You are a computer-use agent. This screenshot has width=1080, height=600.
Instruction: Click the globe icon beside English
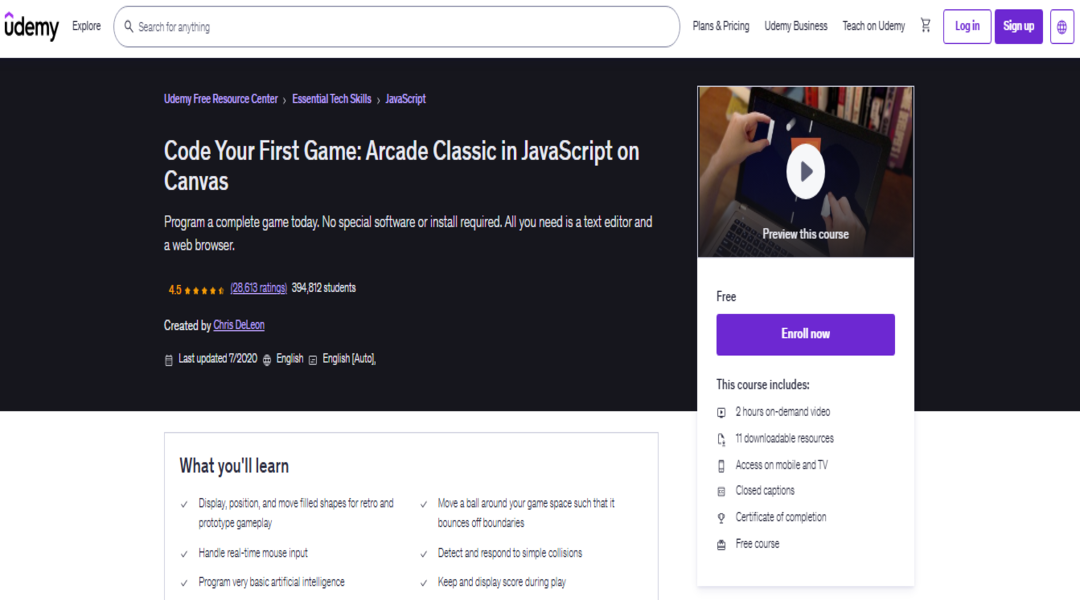[x=267, y=360]
